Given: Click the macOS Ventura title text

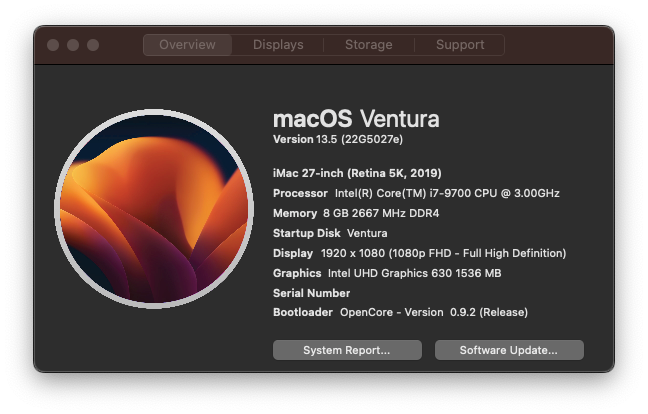Looking at the screenshot, I should pyautogui.click(x=356, y=119).
